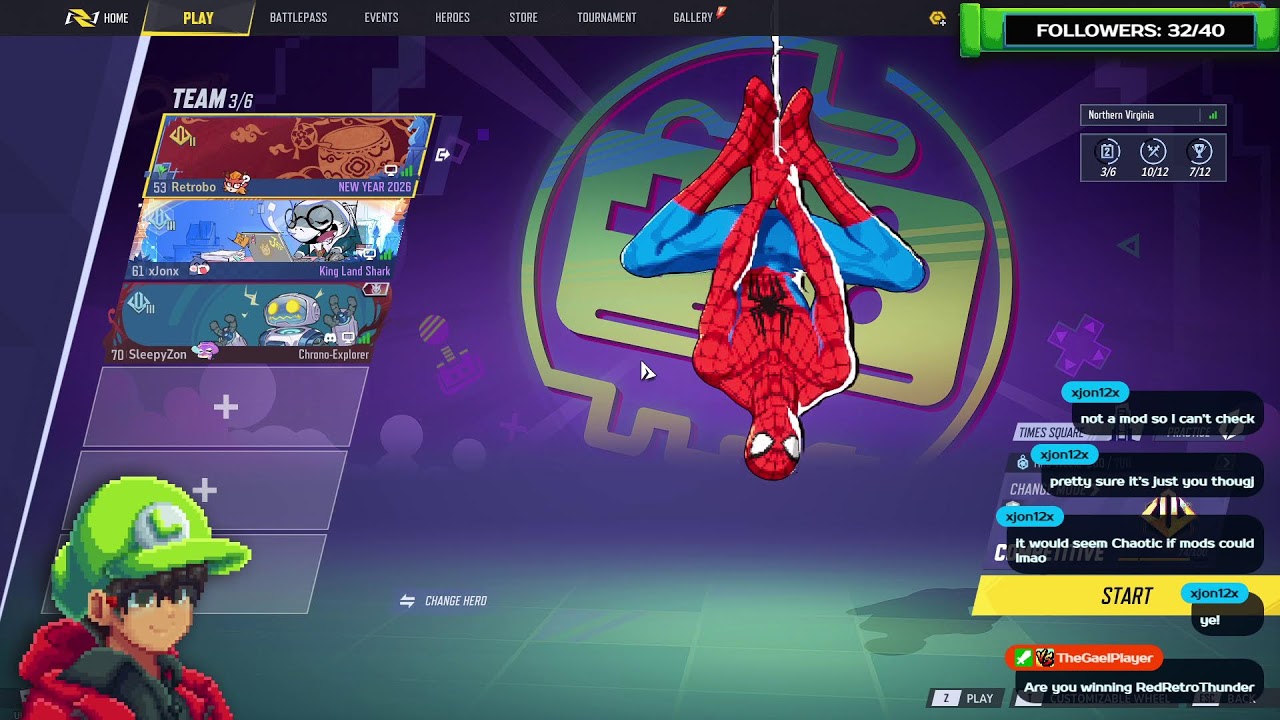Image resolution: width=1280 pixels, height=720 pixels.
Task: Open the HEROES tab
Action: pyautogui.click(x=452, y=18)
